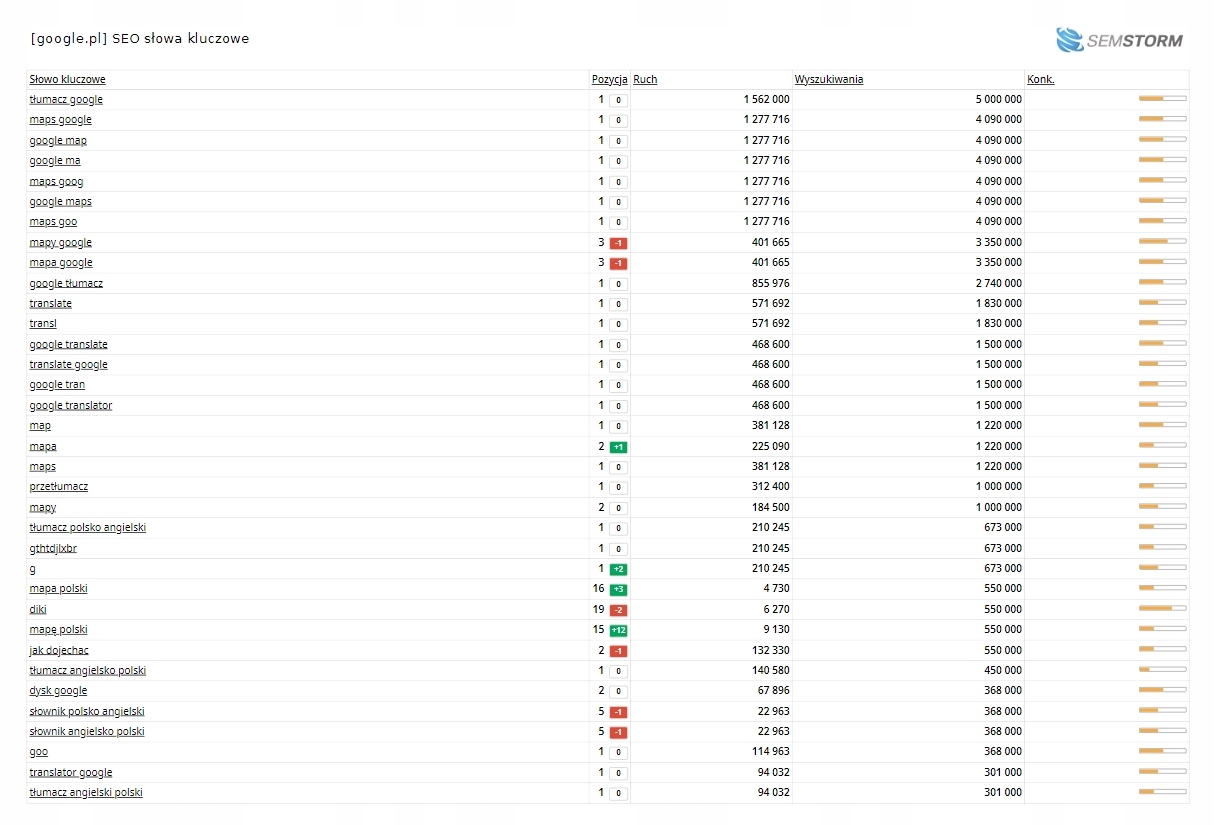The height and width of the screenshot is (825, 1215).
Task: Open keyword link maps goo
Action: click(53, 222)
